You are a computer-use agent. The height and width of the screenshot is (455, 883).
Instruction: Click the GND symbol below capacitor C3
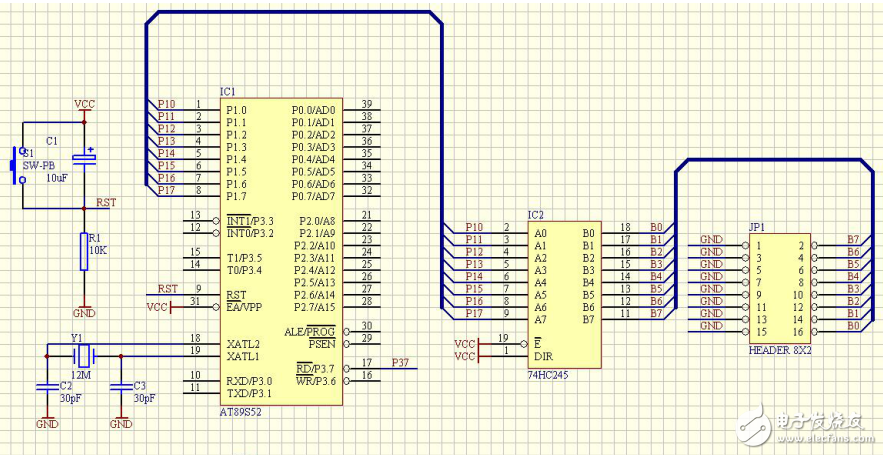pyautogui.click(x=120, y=423)
